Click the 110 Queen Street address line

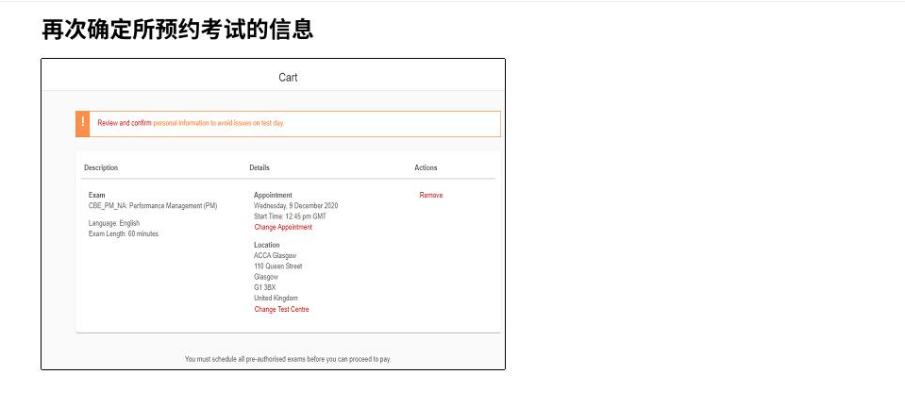tap(278, 267)
